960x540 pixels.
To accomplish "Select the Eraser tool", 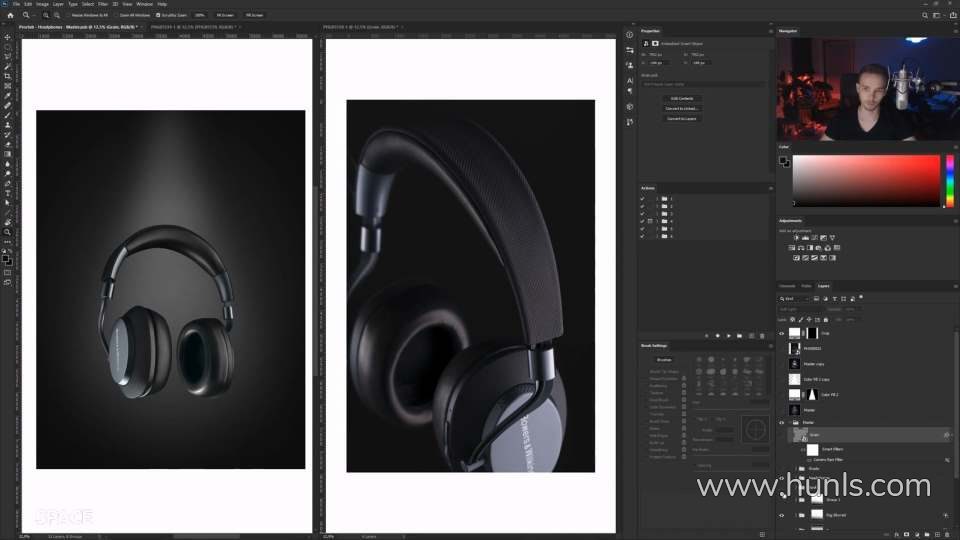I will (7, 144).
